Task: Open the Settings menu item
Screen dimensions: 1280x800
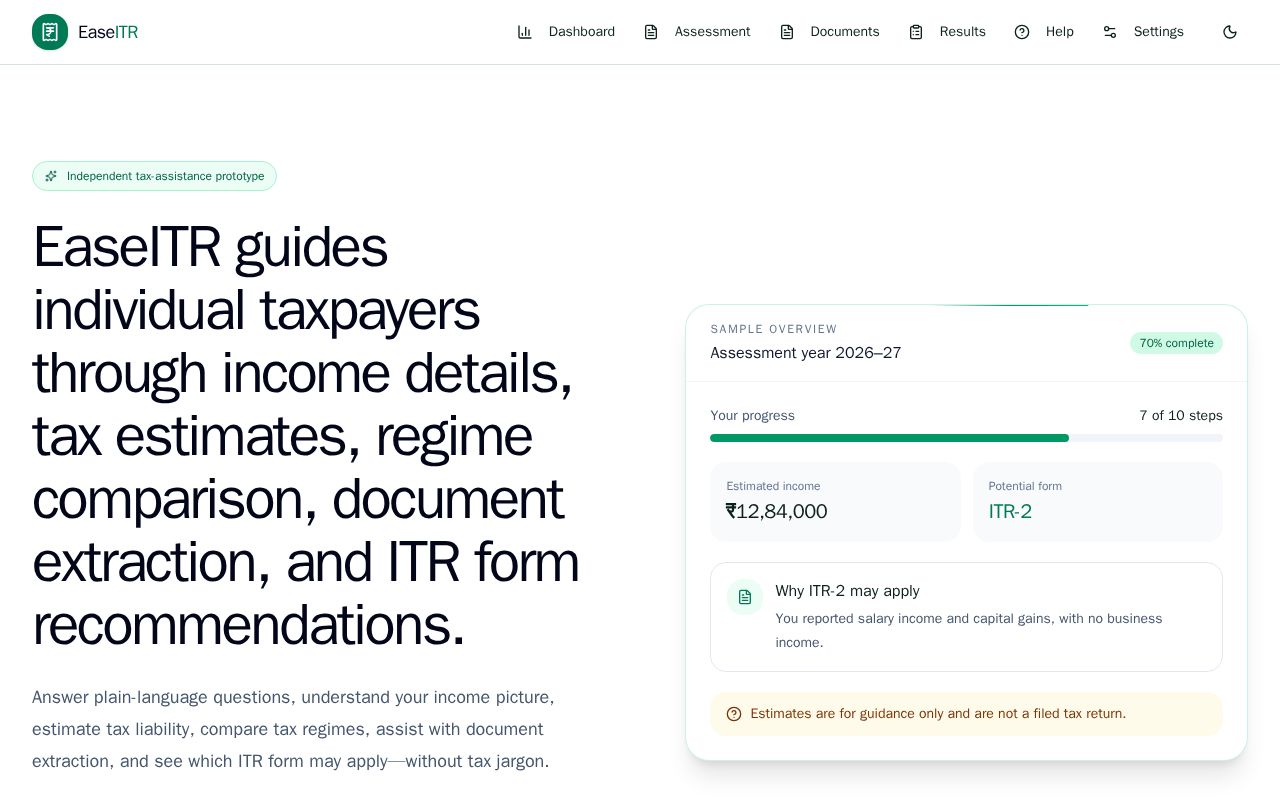Action: 1143,32
